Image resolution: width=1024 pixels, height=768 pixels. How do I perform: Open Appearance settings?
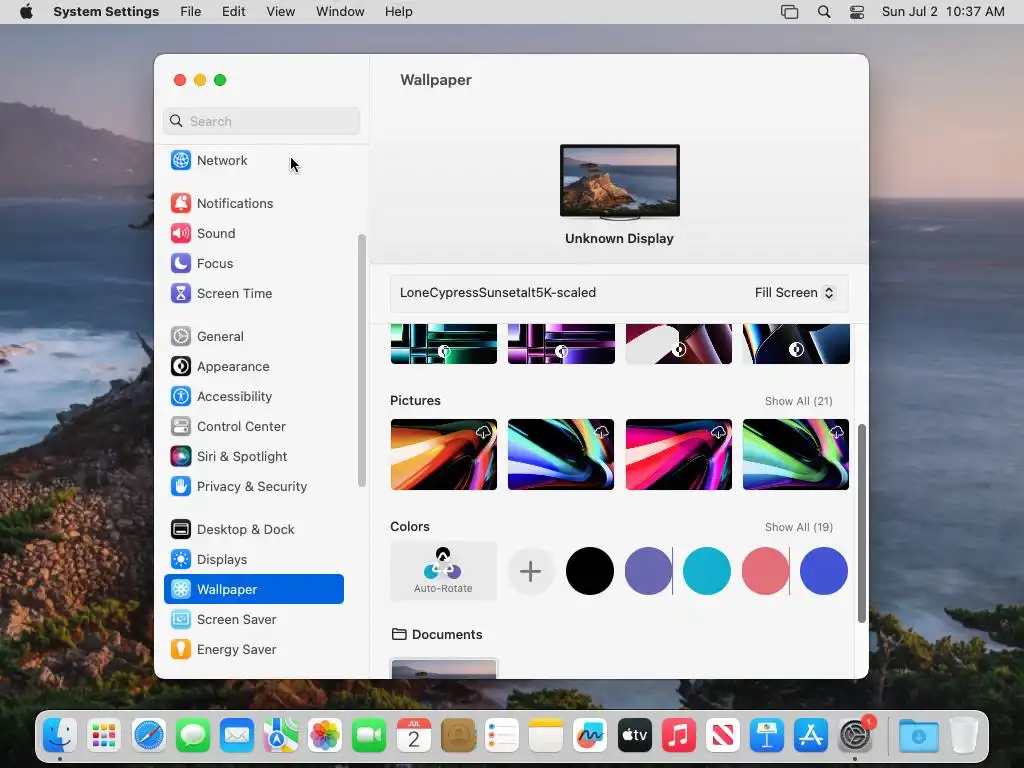[253, 366]
